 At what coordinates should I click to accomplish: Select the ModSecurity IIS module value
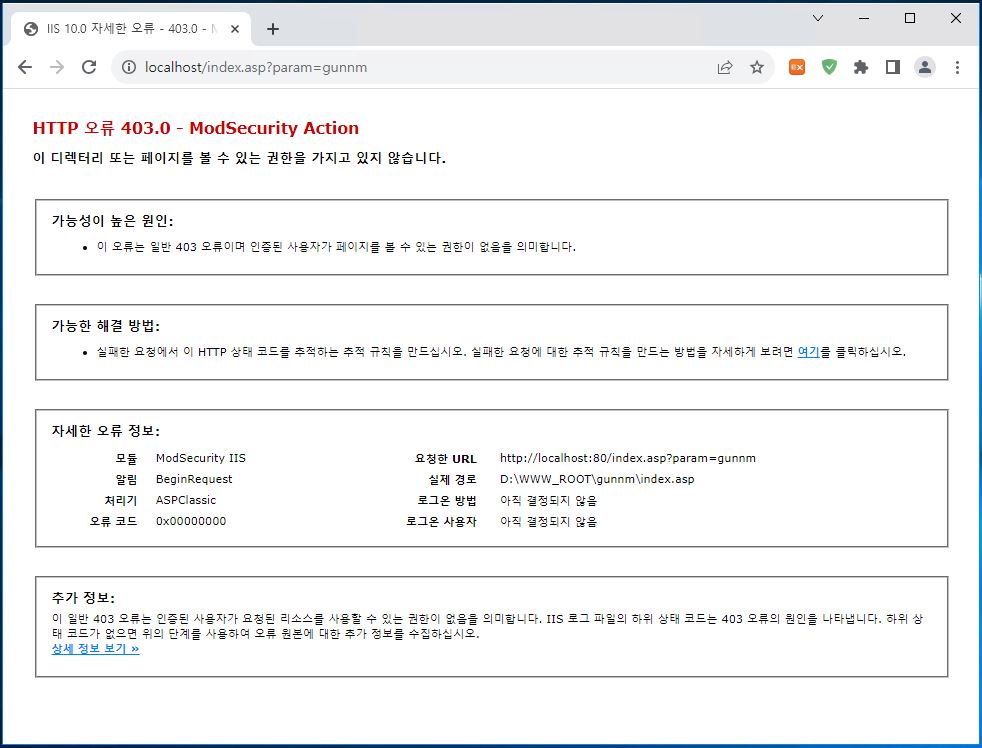coord(200,458)
